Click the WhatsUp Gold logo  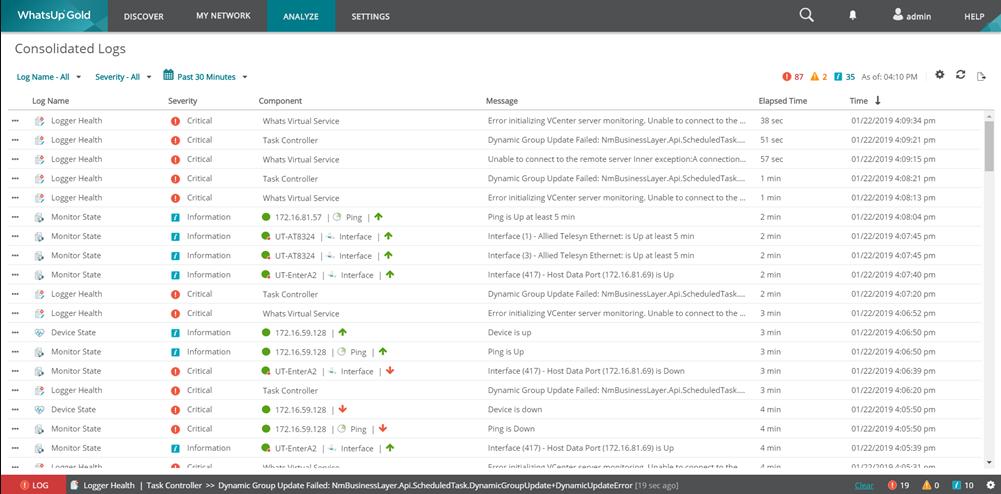point(54,15)
